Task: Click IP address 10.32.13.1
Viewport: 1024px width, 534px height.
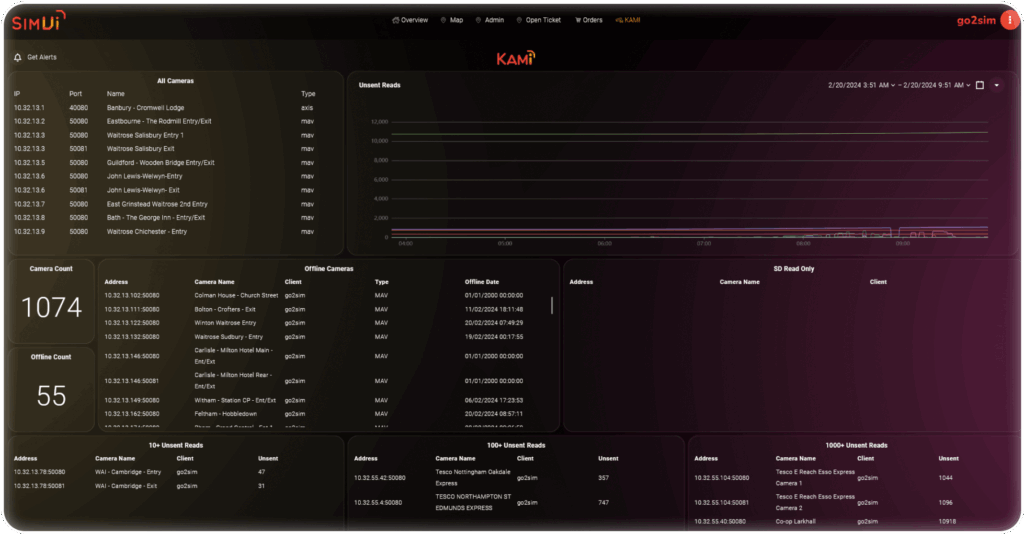Action: click(x=29, y=108)
